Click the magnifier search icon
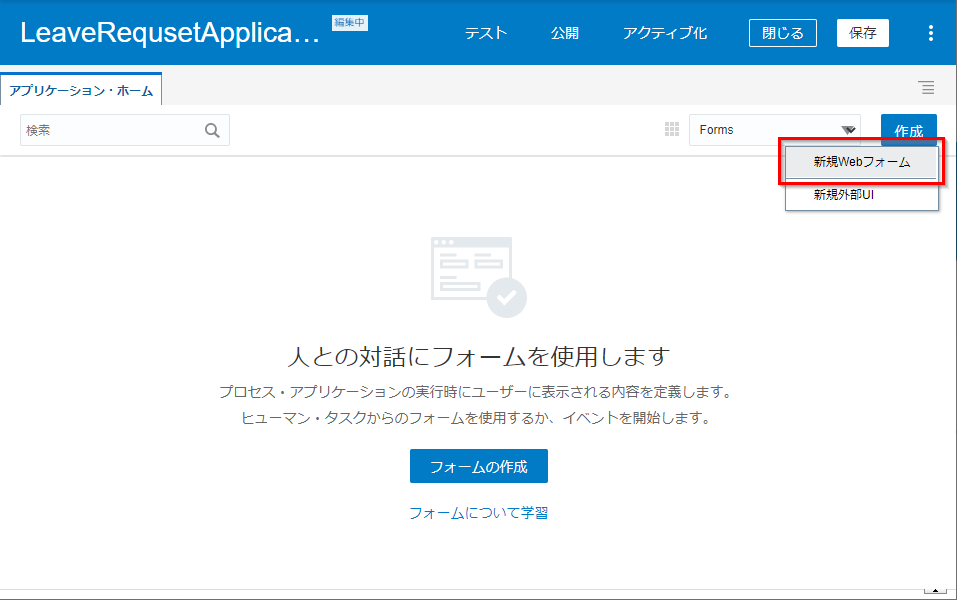957x600 pixels. (x=212, y=130)
